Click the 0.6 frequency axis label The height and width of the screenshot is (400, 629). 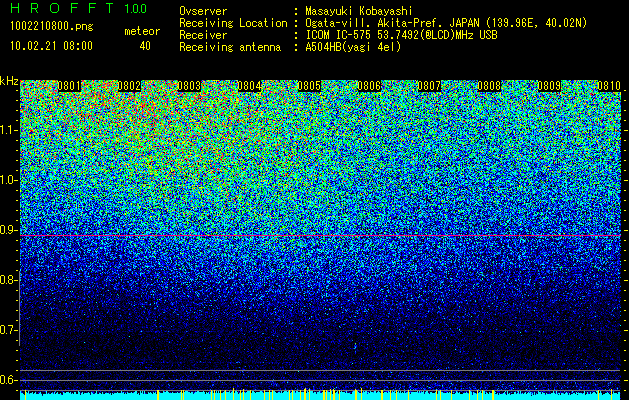8,380
